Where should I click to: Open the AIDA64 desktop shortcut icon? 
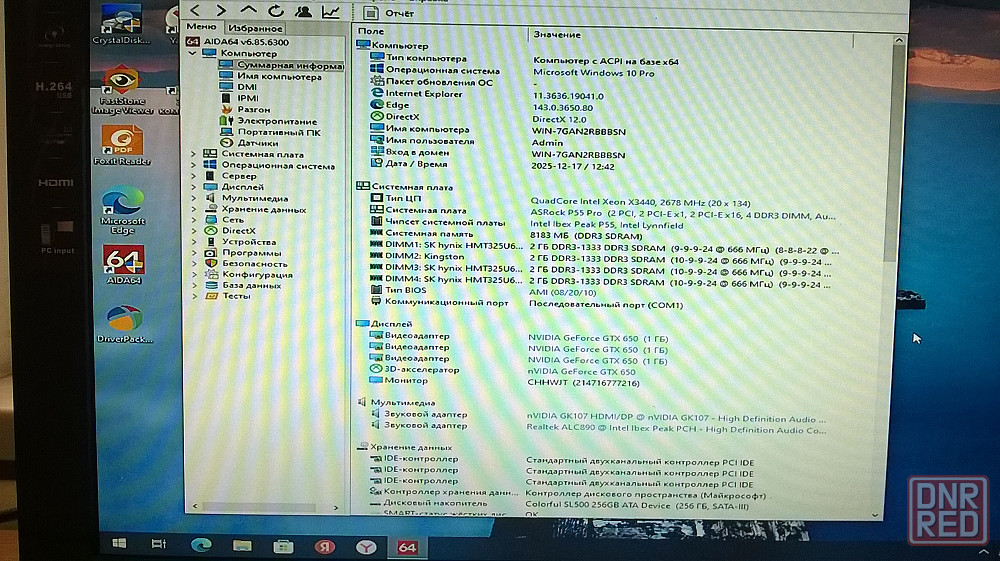[x=124, y=265]
